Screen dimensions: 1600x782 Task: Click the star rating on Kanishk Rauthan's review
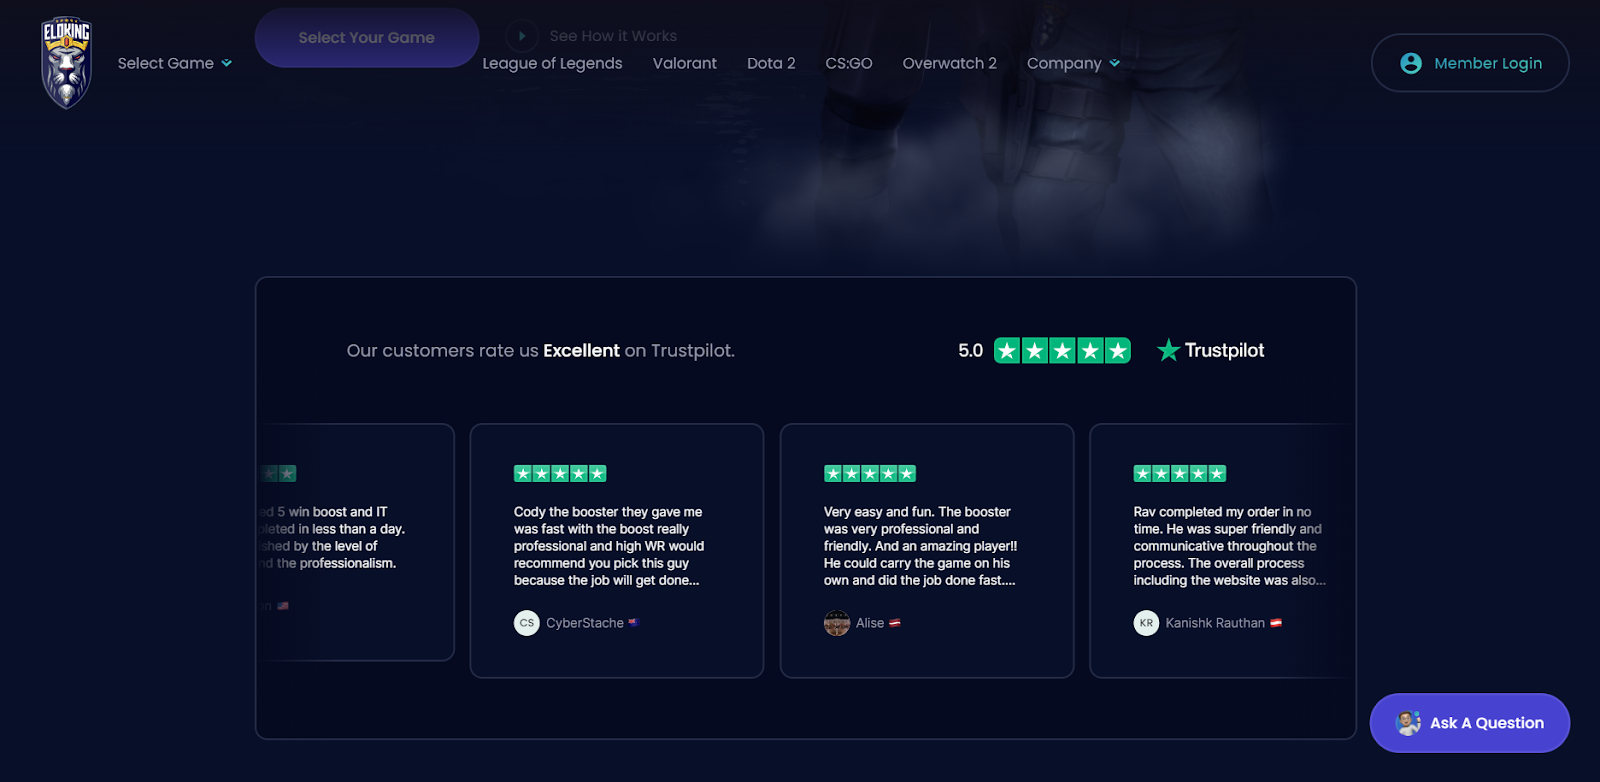click(x=1180, y=474)
